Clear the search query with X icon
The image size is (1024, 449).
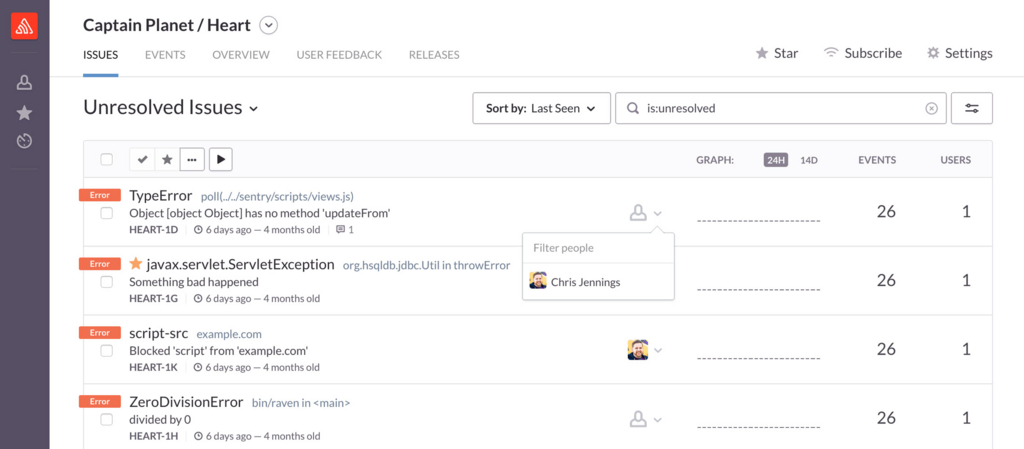pos(931,108)
